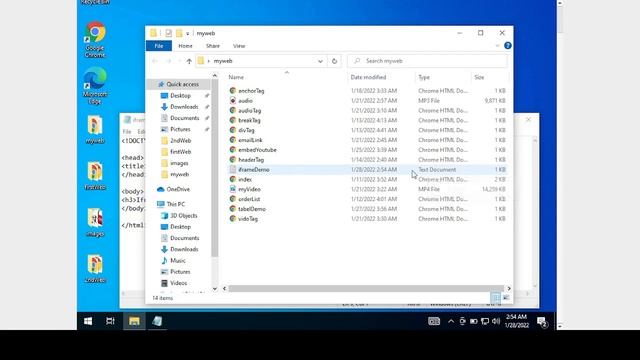Viewport: 640px width, 360px height.
Task: Sort by Type column header
Action: click(424, 77)
